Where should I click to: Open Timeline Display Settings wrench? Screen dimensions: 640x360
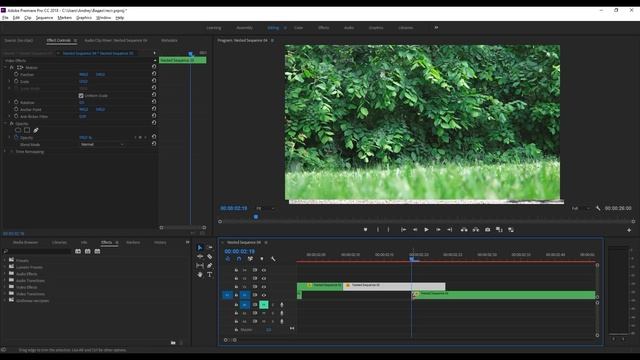click(273, 259)
